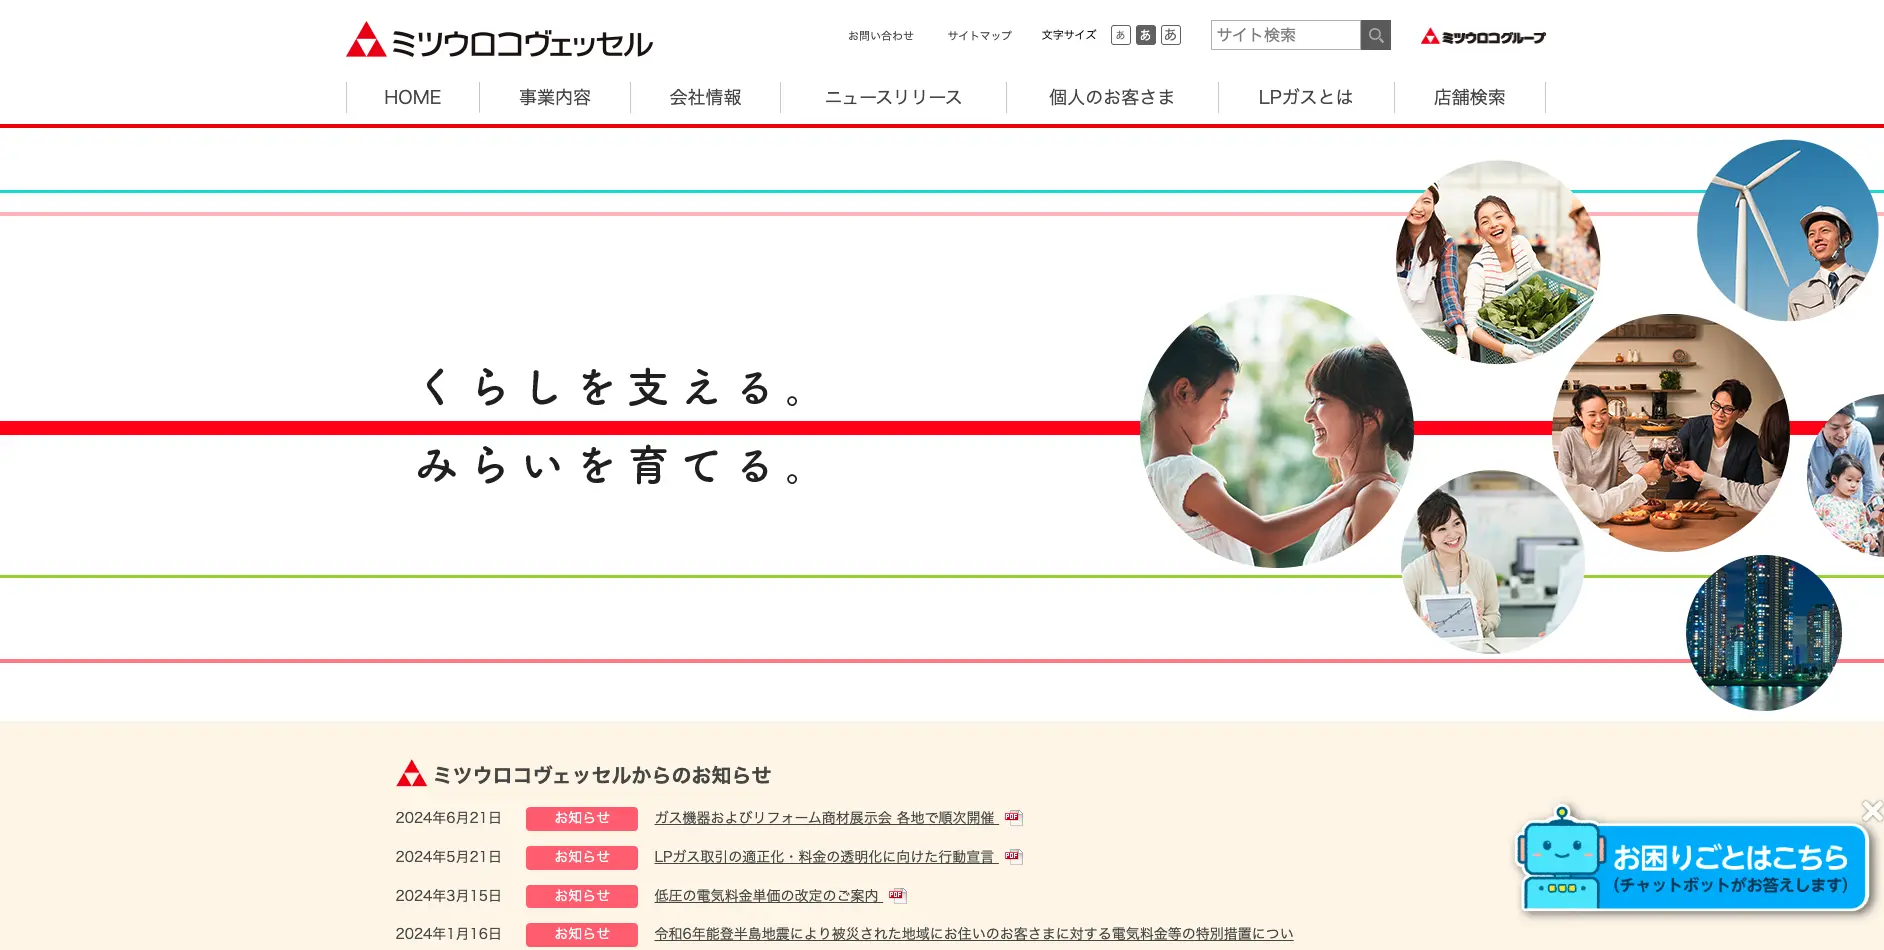1884x950 pixels.
Task: Select small font size icon
Action: coord(1120,35)
